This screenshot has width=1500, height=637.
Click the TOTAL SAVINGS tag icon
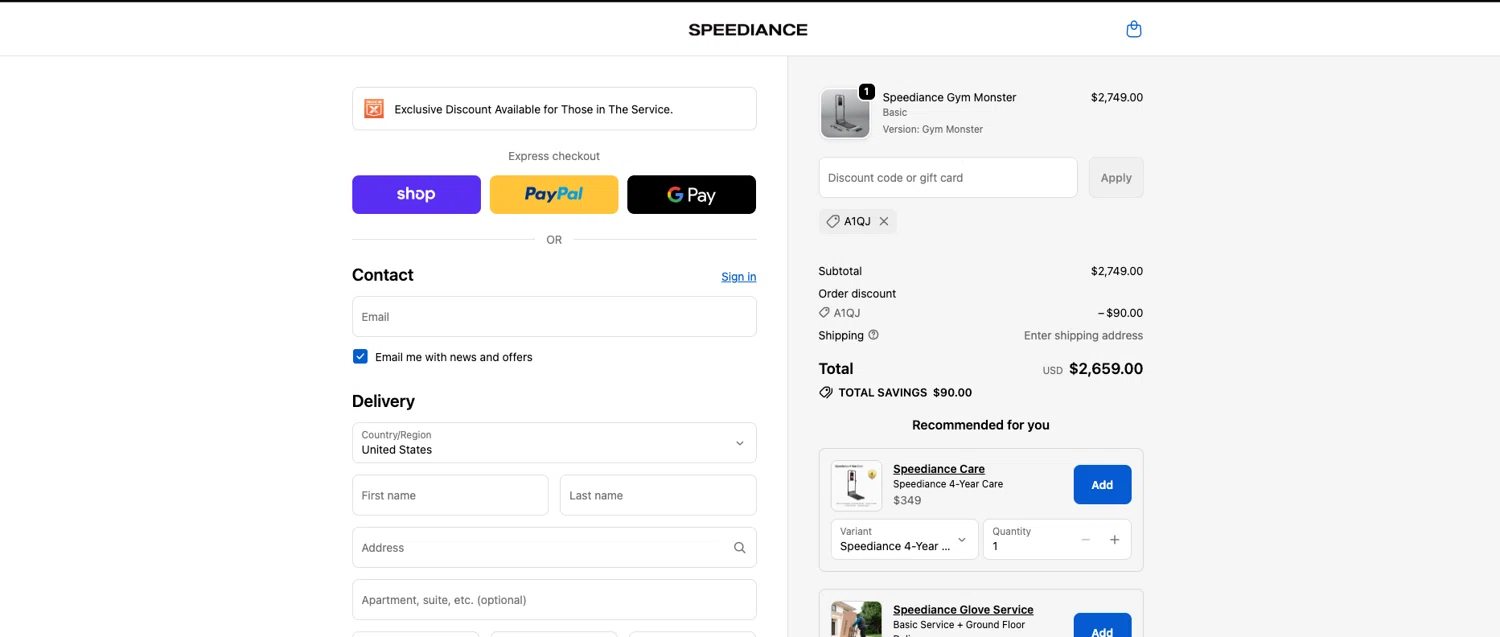(x=826, y=392)
